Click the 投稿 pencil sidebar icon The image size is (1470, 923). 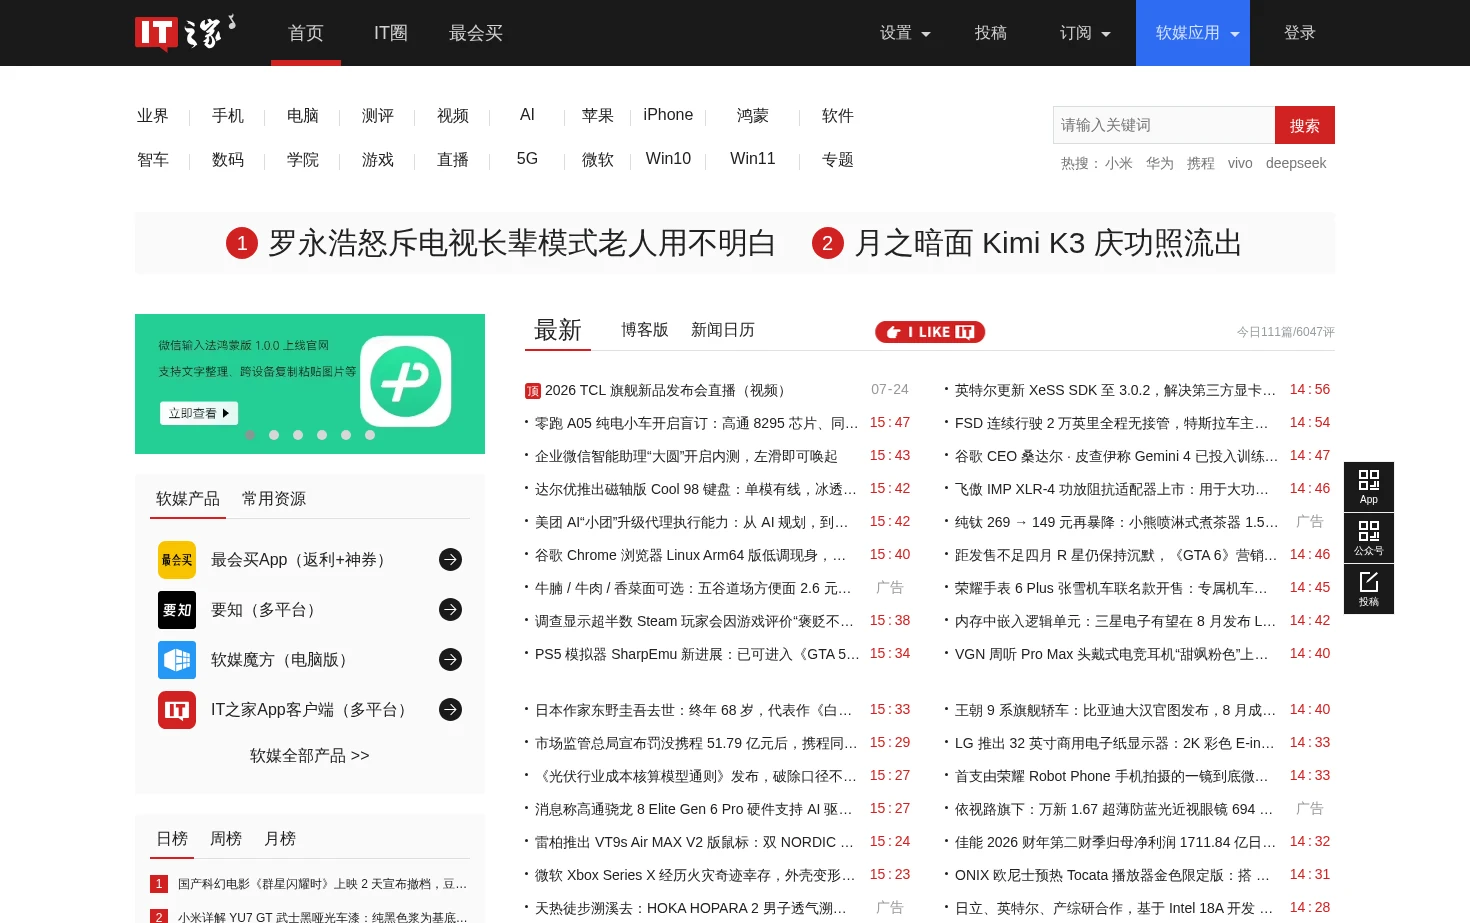tap(1369, 589)
